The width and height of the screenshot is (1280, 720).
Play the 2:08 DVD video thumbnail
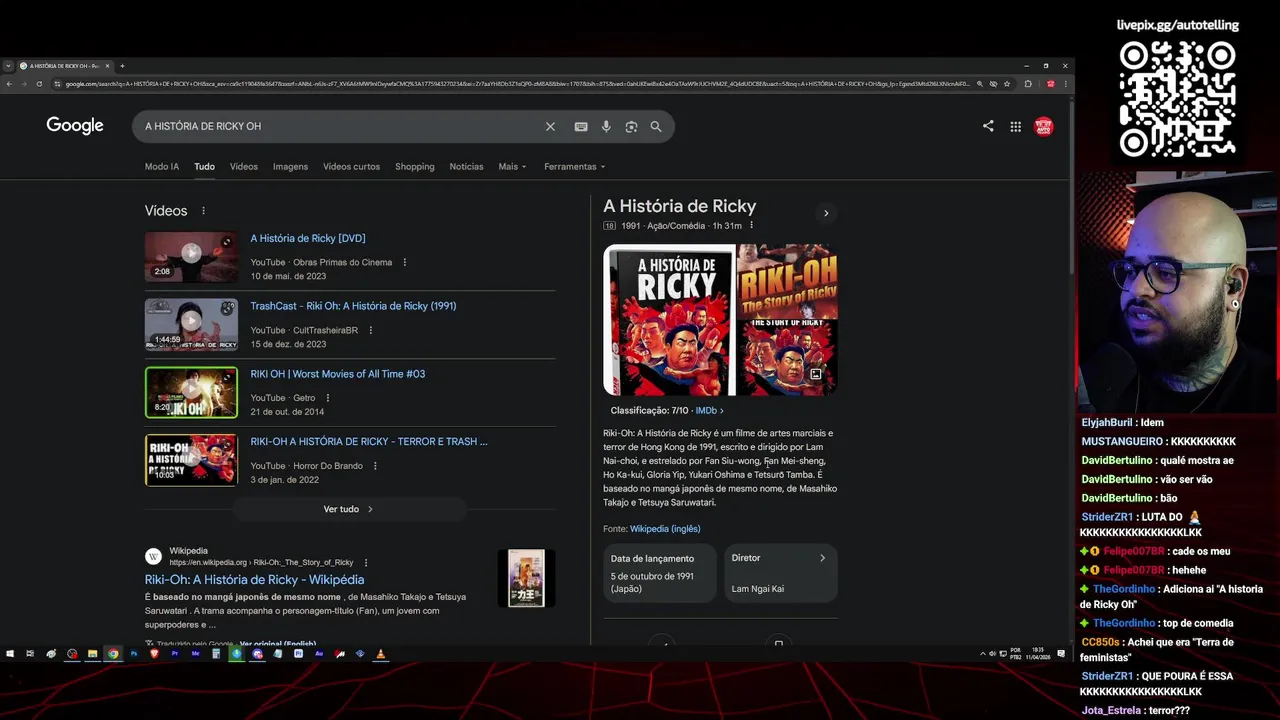pyautogui.click(x=191, y=257)
